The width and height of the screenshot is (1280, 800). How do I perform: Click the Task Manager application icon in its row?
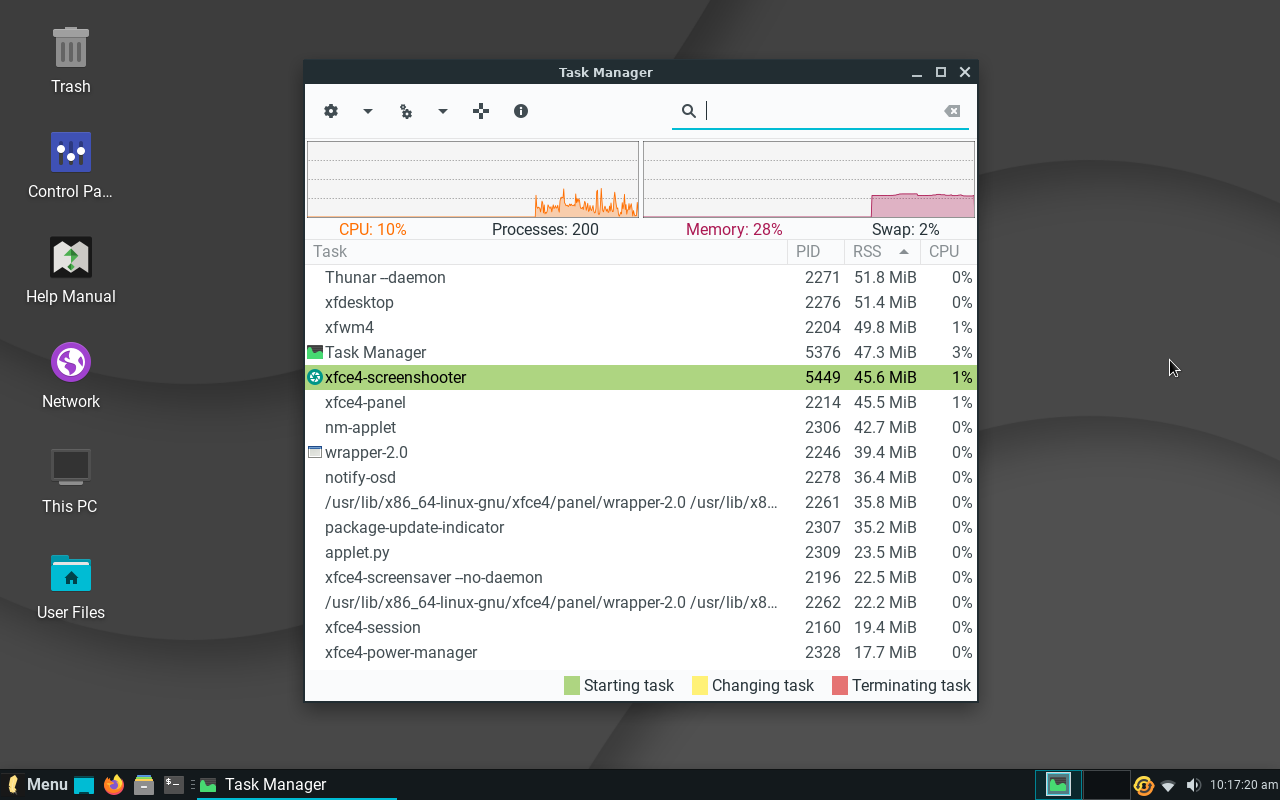(314, 352)
